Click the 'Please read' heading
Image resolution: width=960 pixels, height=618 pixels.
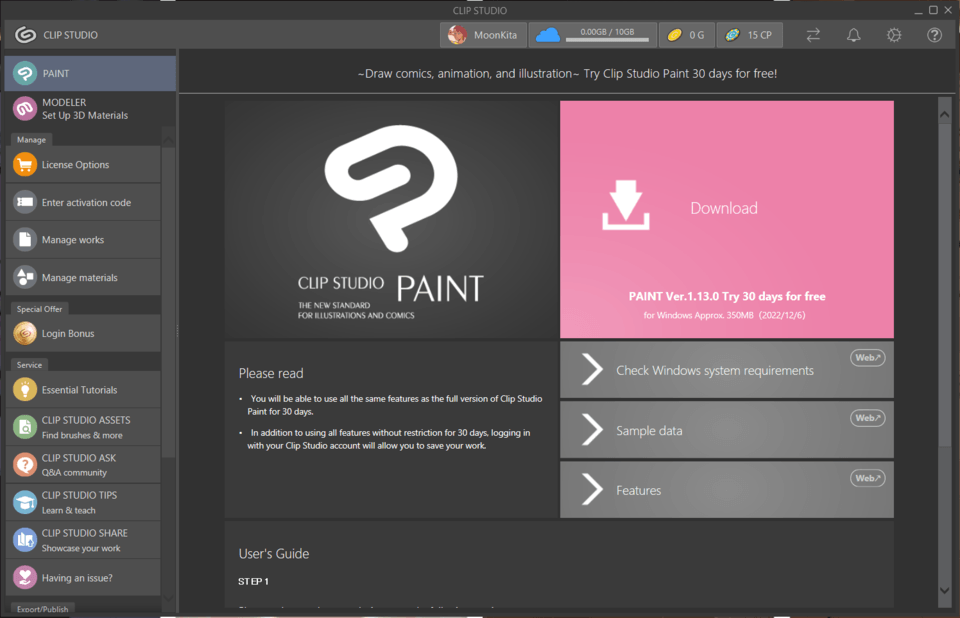coord(271,373)
